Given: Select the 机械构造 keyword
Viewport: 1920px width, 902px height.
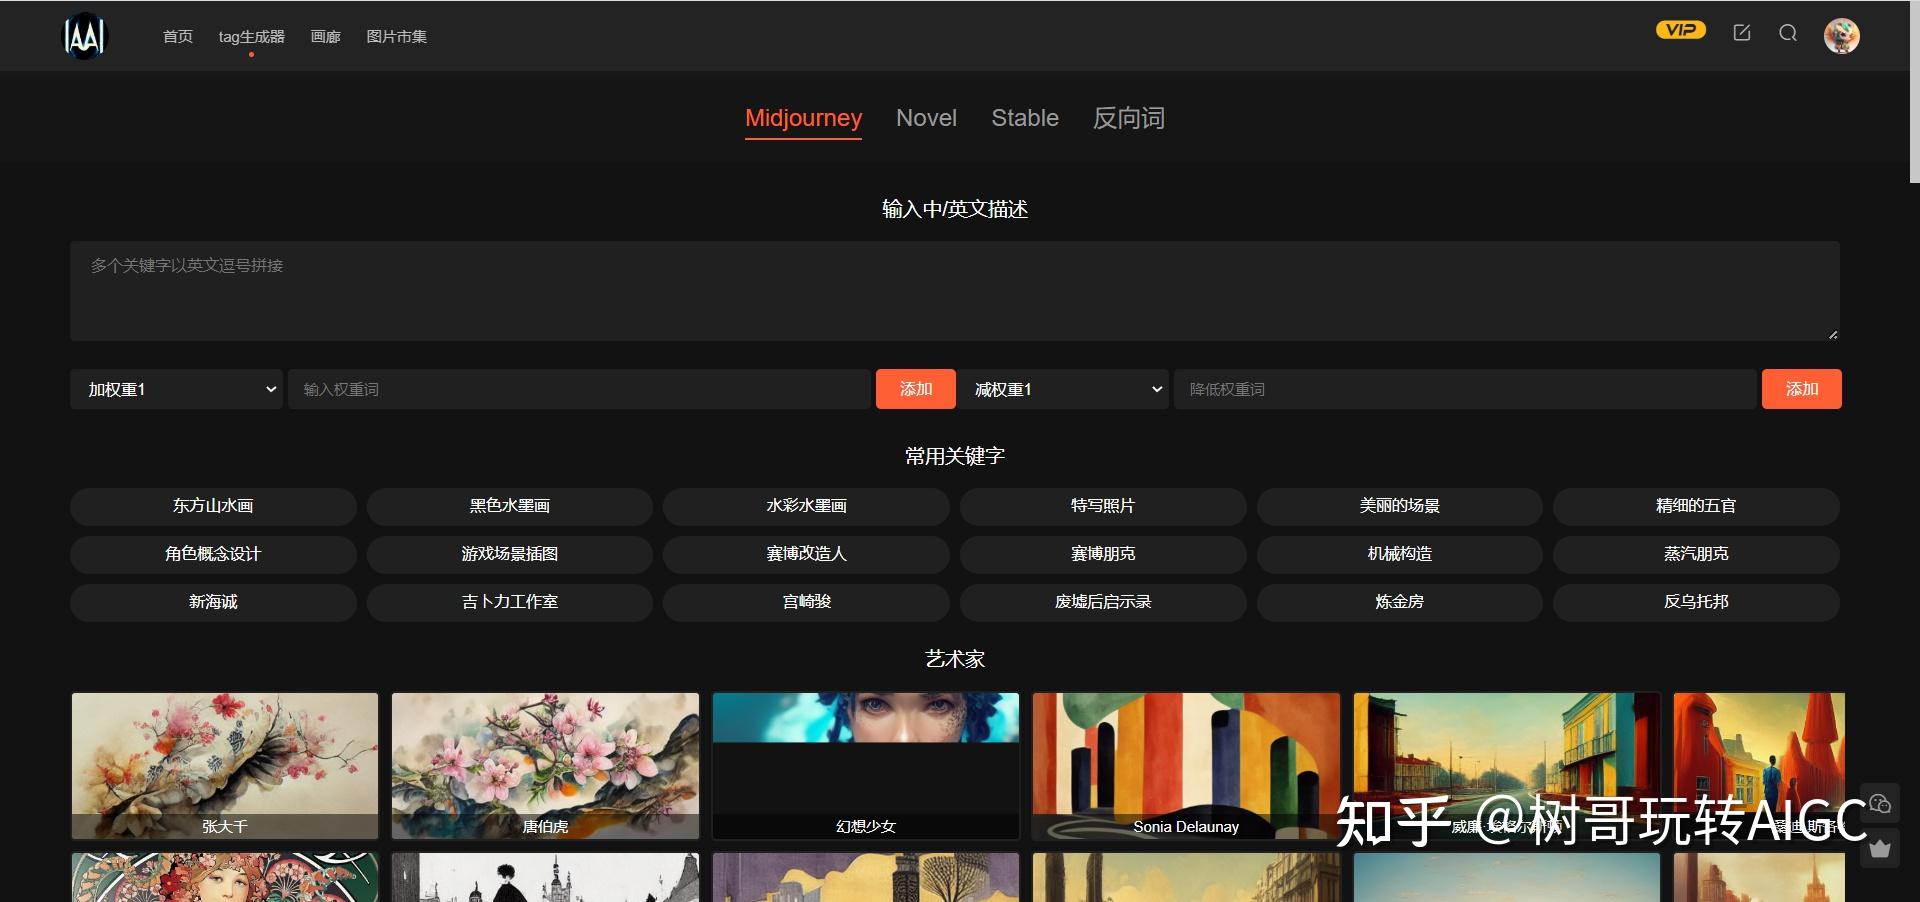Looking at the screenshot, I should [x=1400, y=554].
